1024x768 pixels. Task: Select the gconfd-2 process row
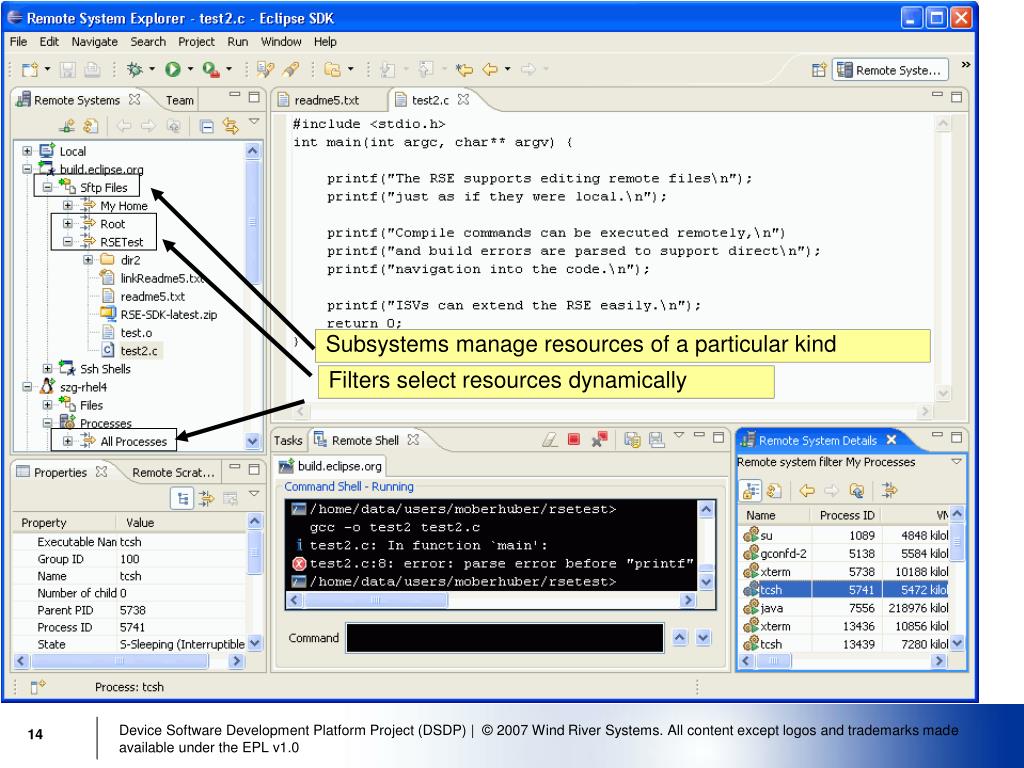[x=846, y=553]
